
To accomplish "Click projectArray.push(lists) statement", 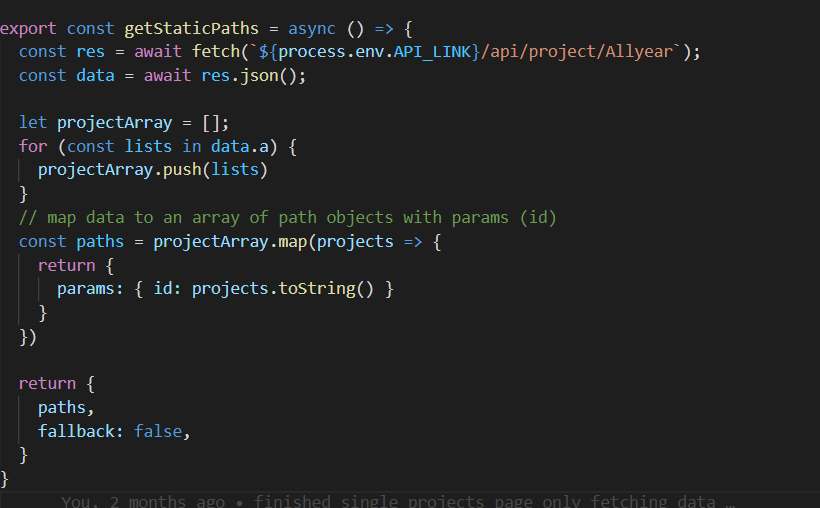I will point(153,170).
